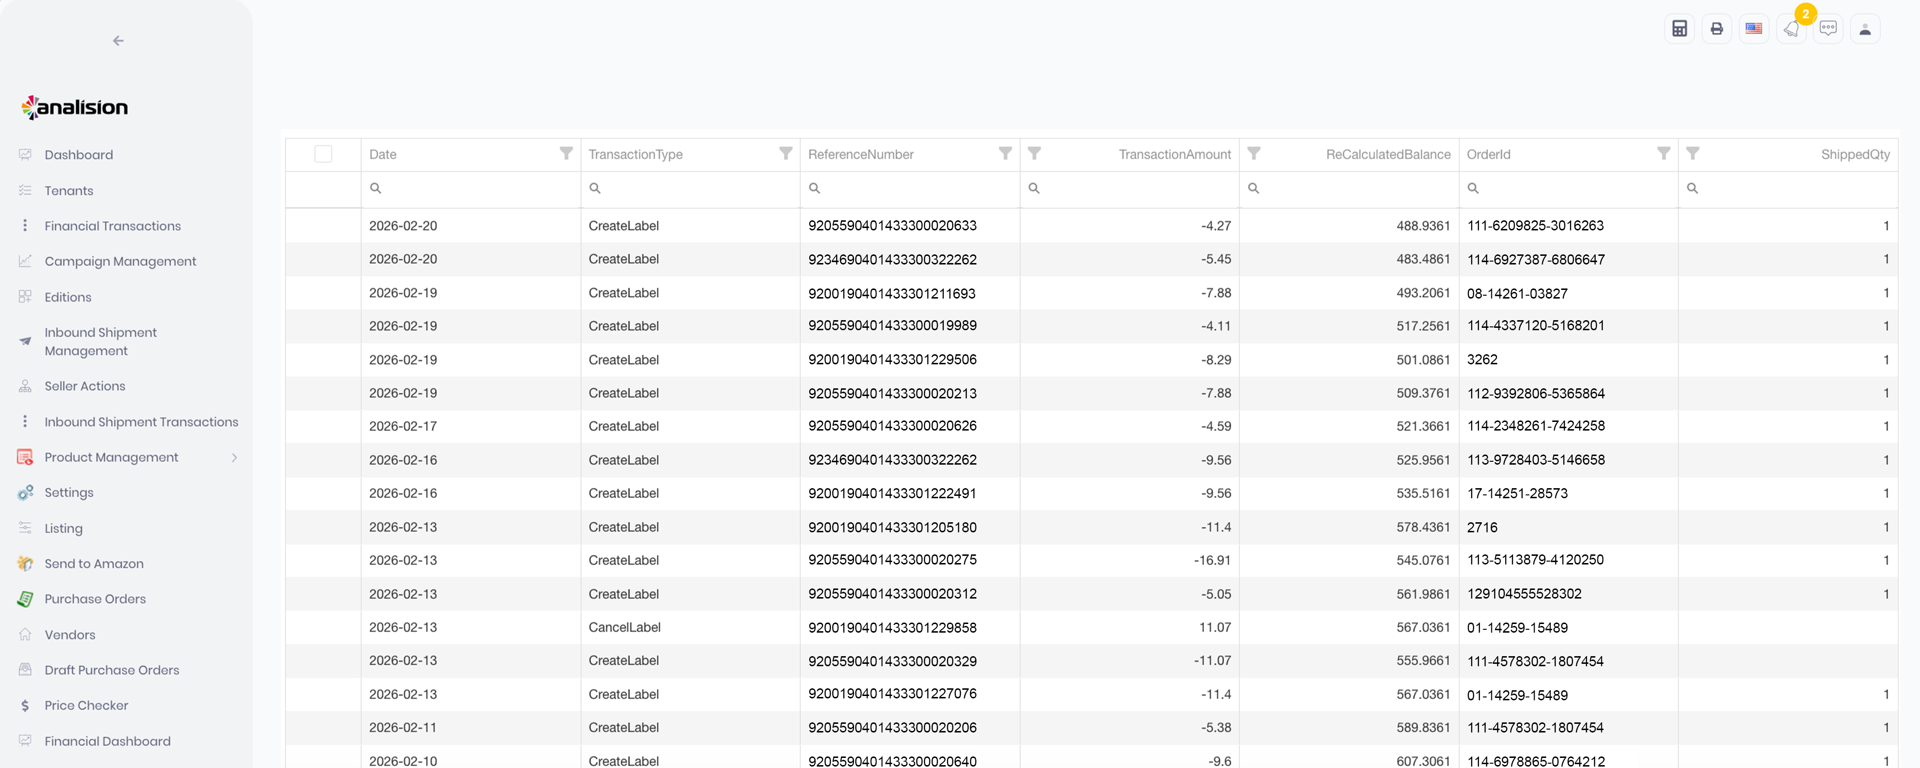The width and height of the screenshot is (1920, 768).
Task: Expand the Product Management submenu
Action: click(234, 458)
